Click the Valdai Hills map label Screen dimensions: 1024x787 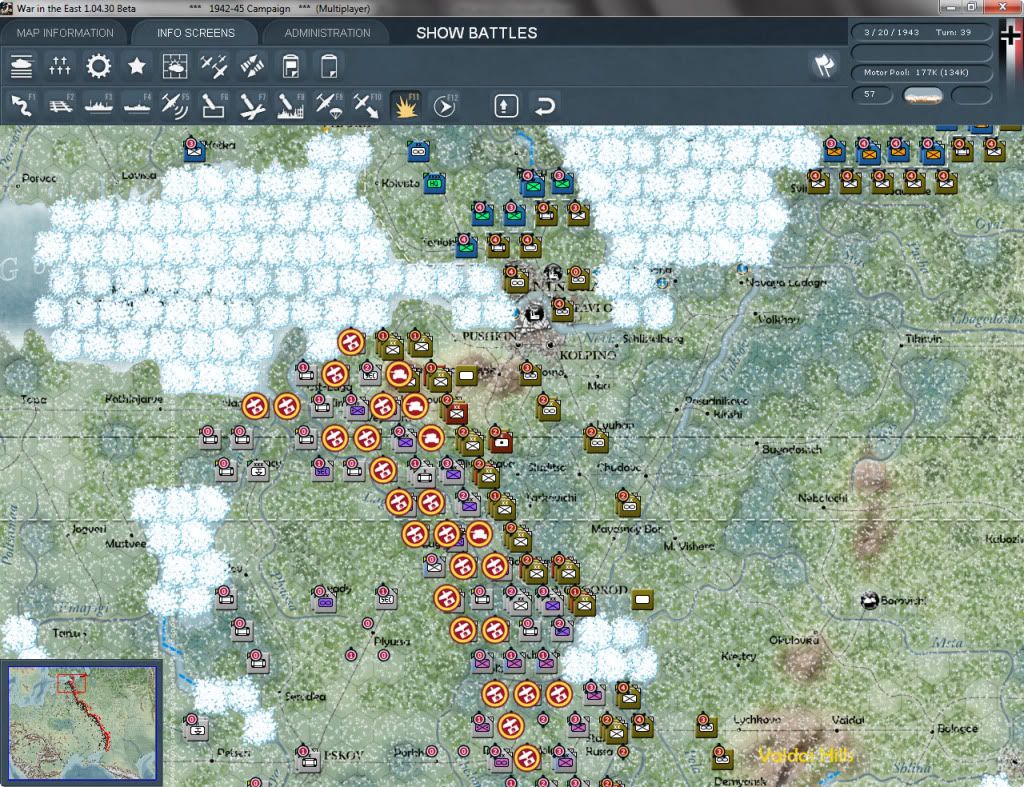(x=806, y=756)
